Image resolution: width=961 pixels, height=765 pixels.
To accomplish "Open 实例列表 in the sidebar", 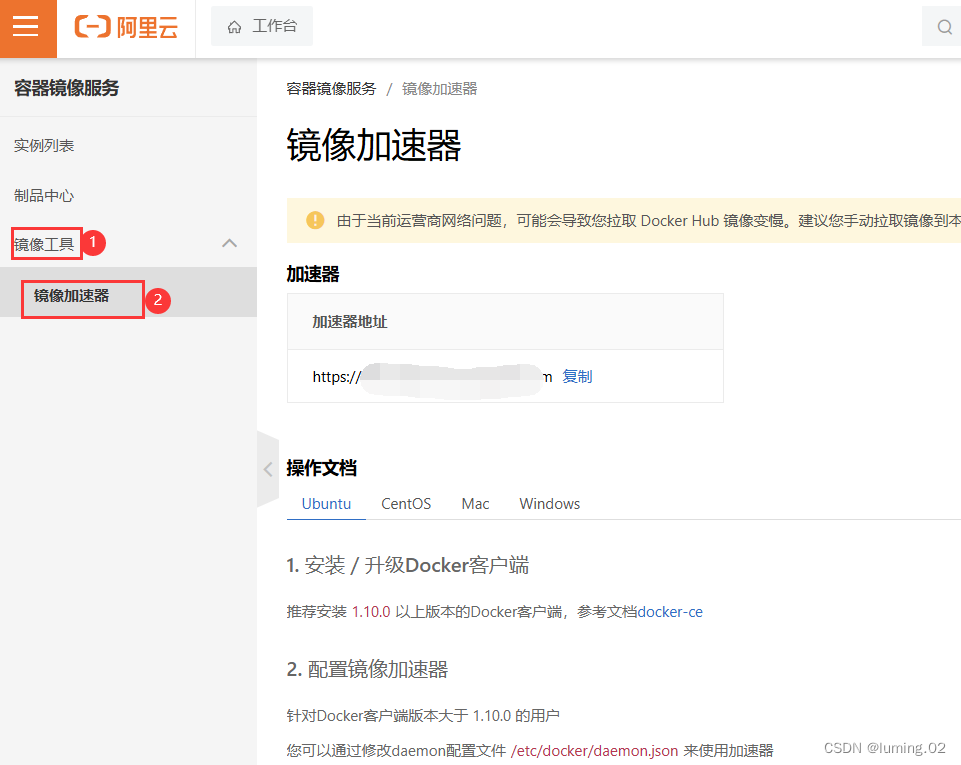I will [x=44, y=145].
